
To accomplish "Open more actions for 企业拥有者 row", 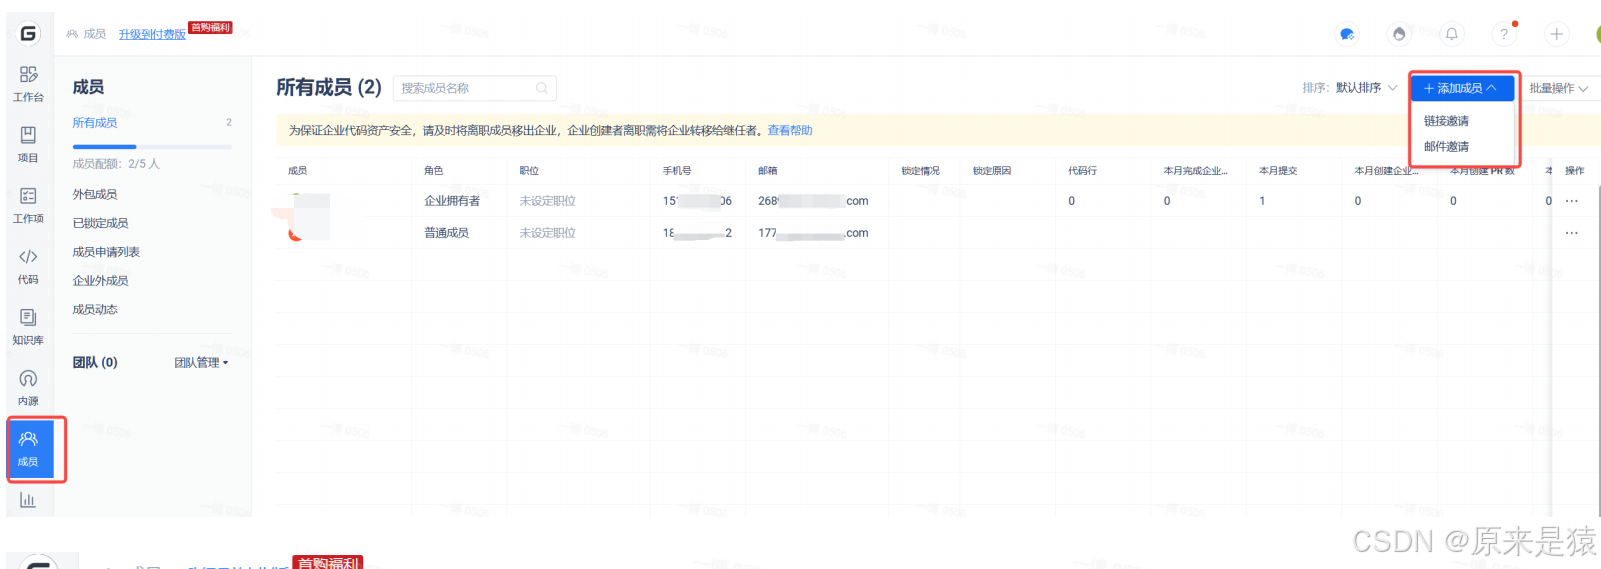I will click(x=1572, y=201).
